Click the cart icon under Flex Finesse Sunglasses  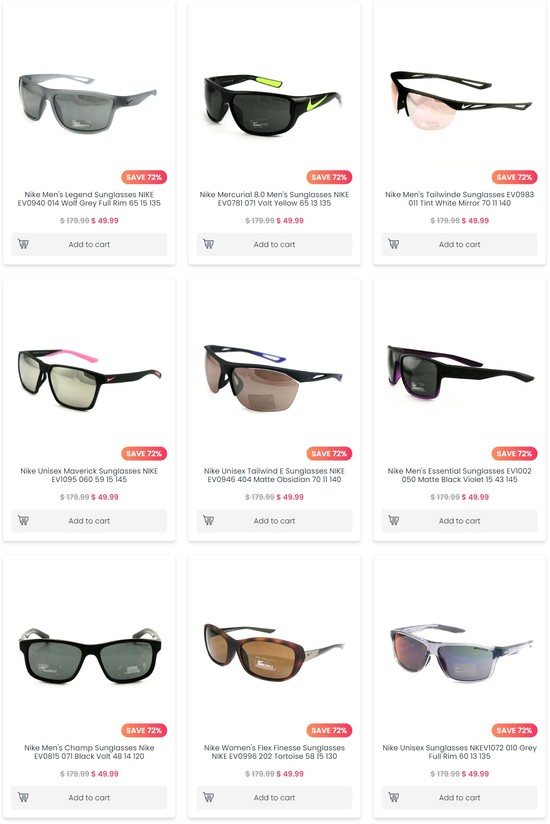point(209,797)
